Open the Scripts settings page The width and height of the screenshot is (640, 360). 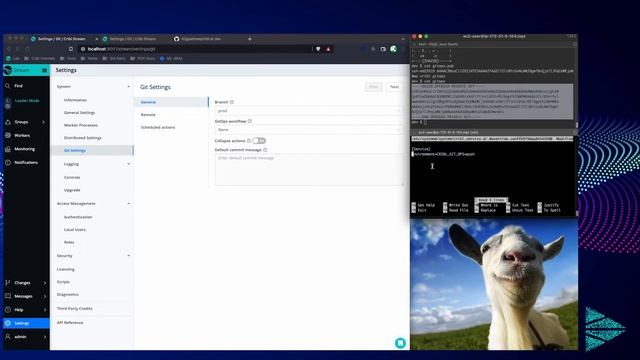tap(63, 282)
